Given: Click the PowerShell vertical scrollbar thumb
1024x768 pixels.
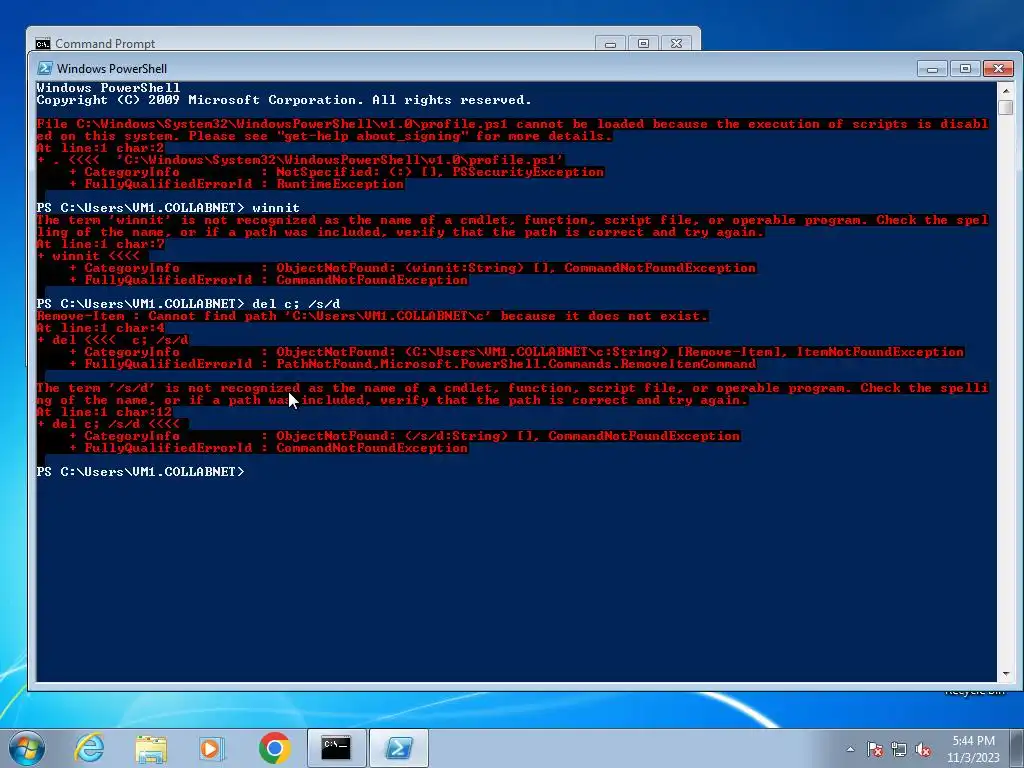Looking at the screenshot, I should coord(1006,108).
